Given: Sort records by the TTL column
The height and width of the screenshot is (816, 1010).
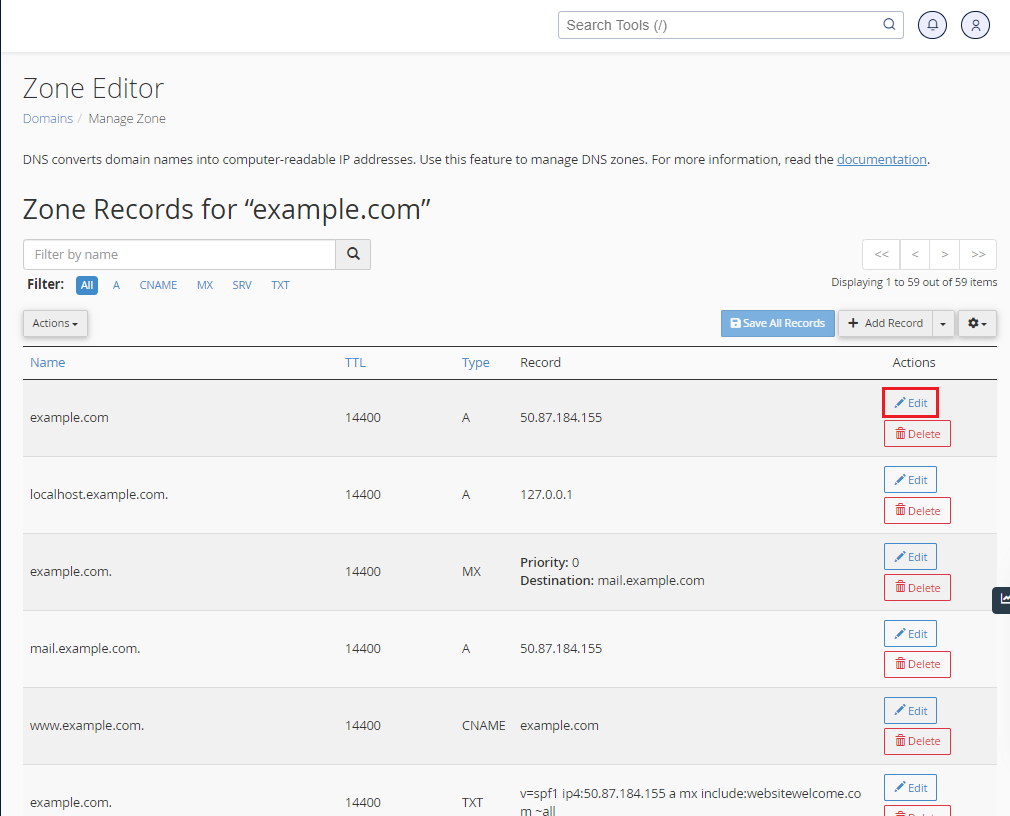Looking at the screenshot, I should [x=355, y=362].
